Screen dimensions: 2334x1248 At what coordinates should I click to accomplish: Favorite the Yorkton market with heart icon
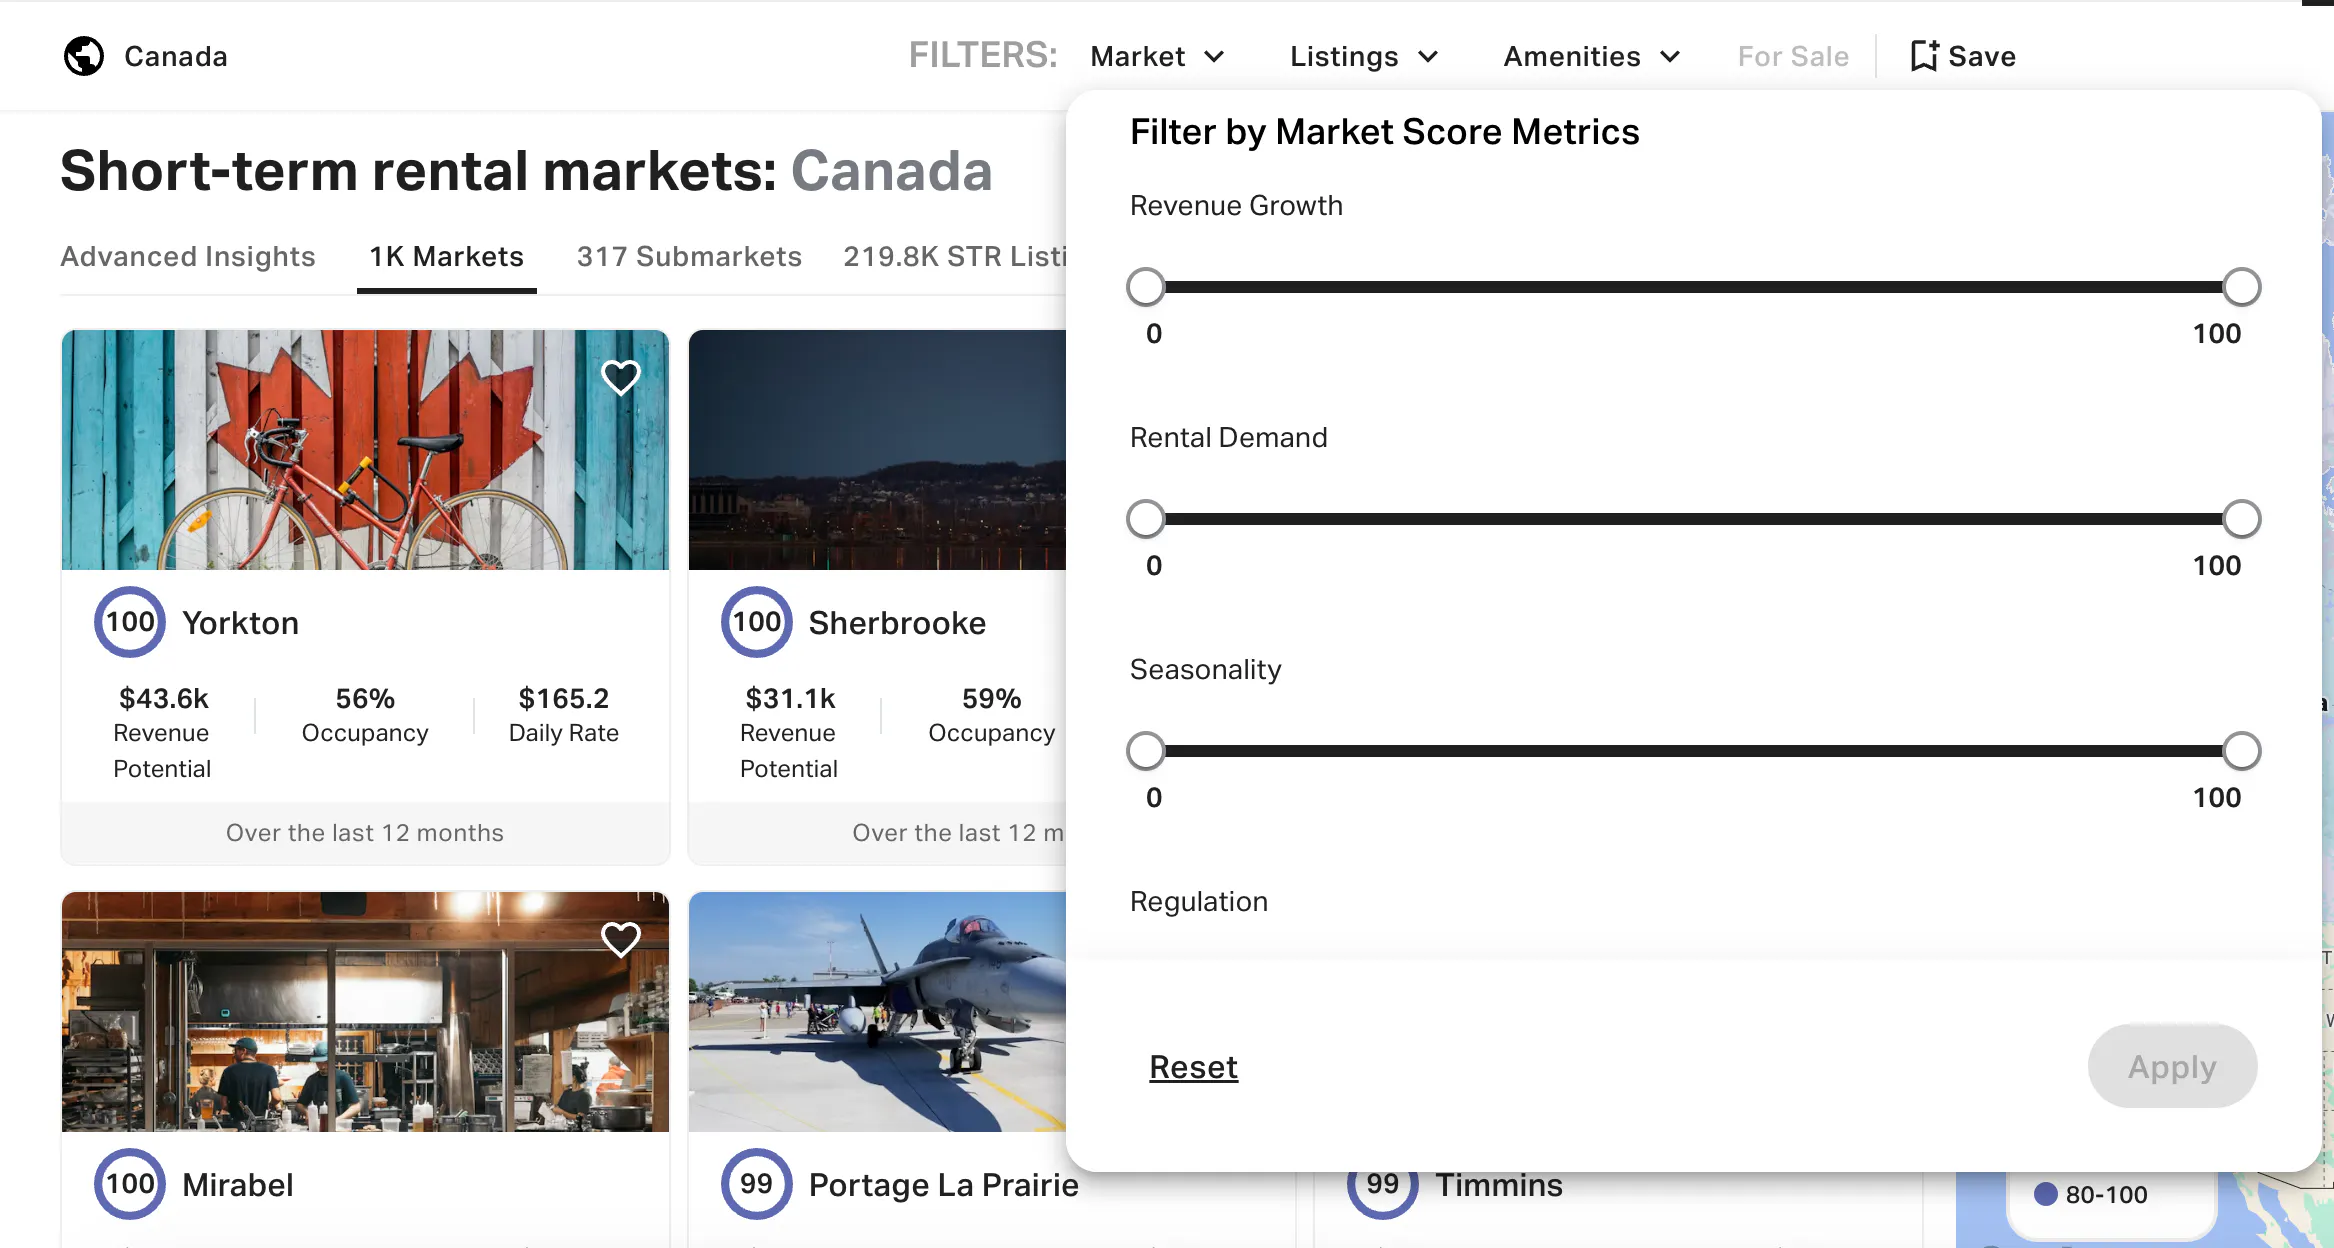click(x=620, y=377)
